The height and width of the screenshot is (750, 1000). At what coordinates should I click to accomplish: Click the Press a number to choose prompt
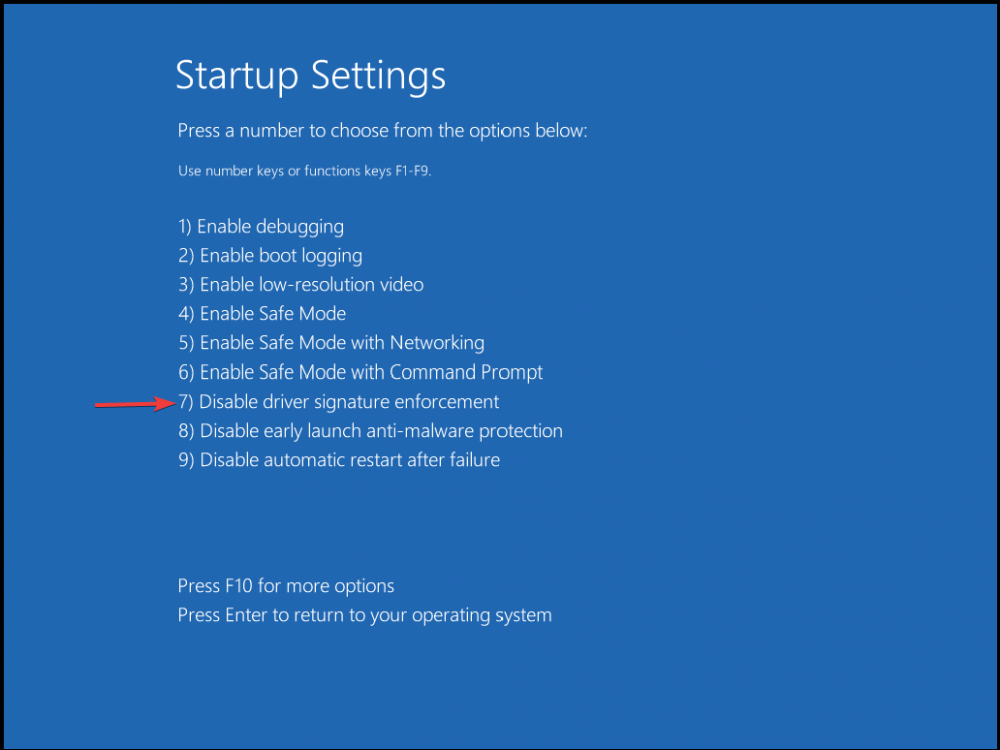(x=383, y=131)
